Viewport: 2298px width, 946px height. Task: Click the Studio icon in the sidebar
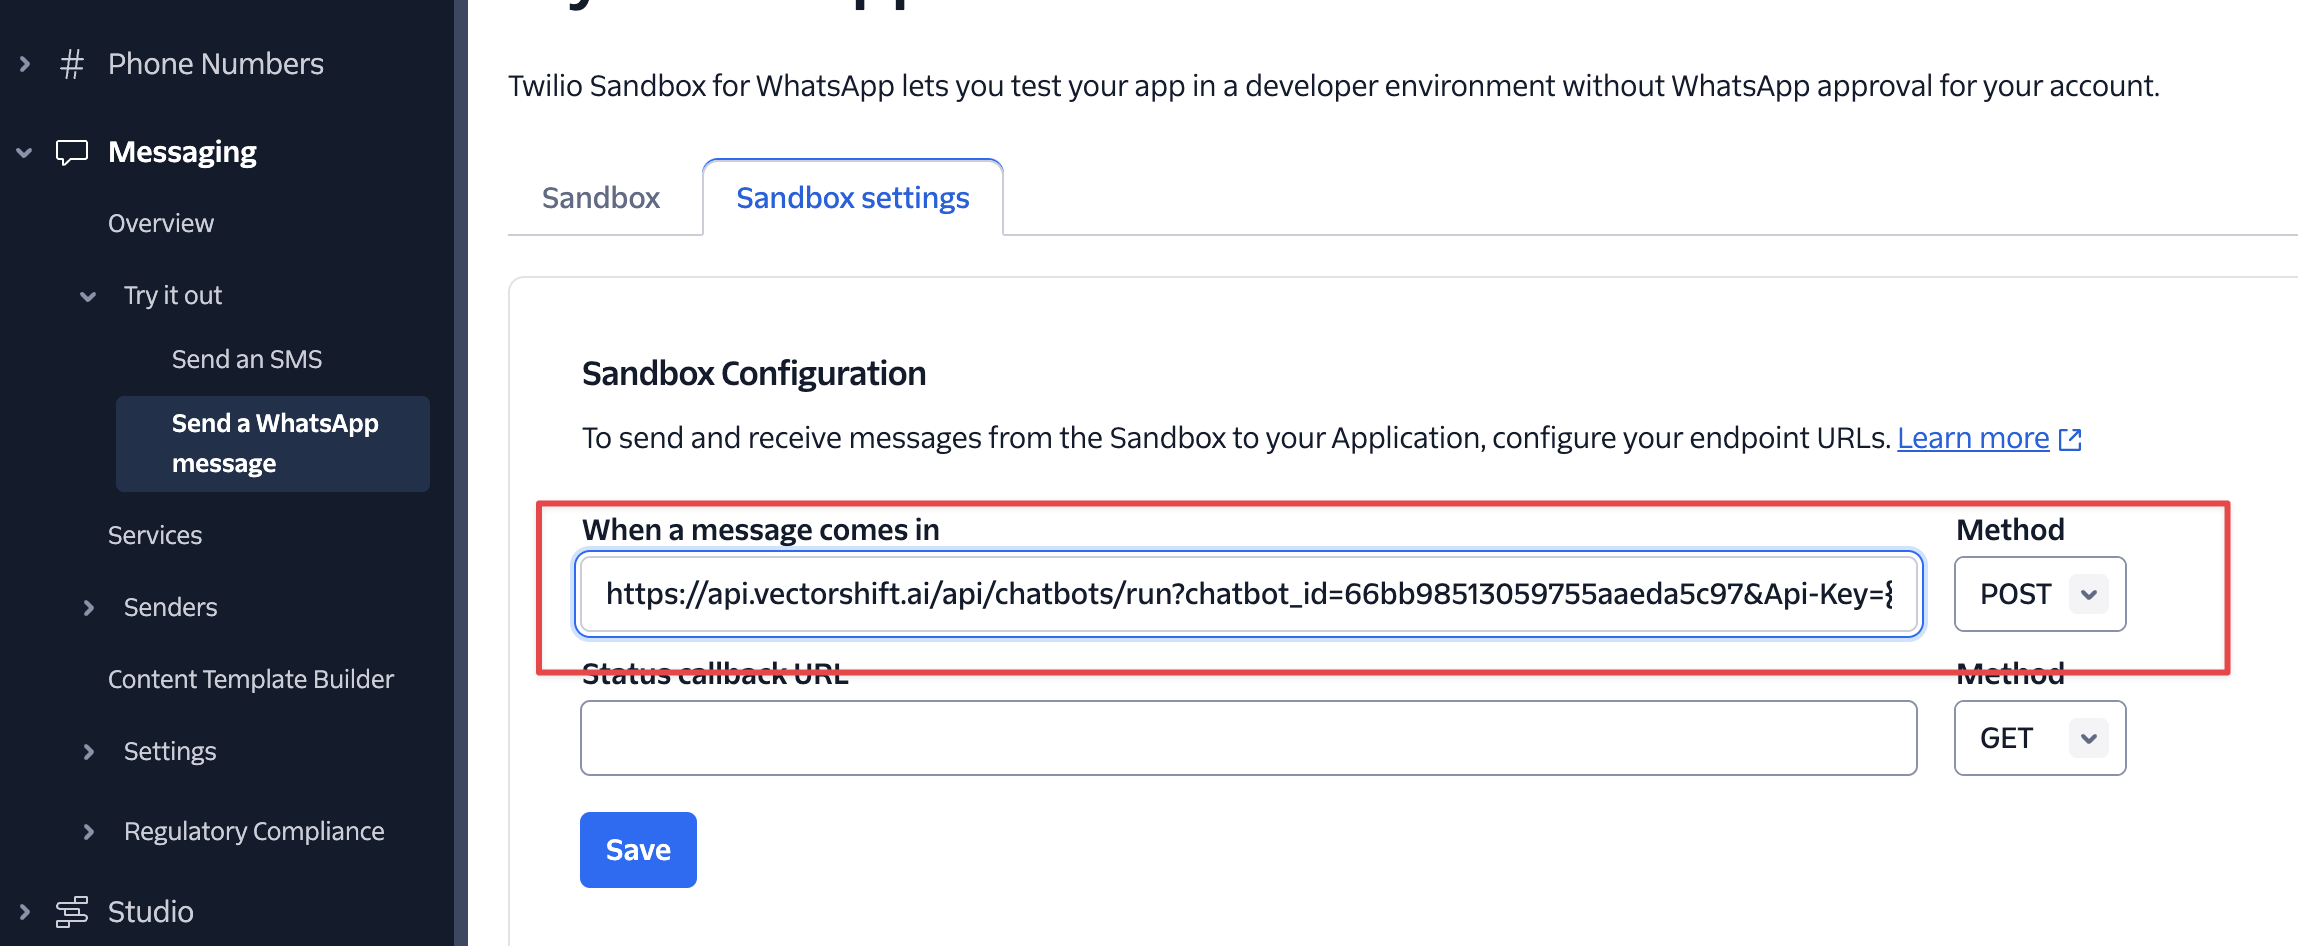(71, 911)
